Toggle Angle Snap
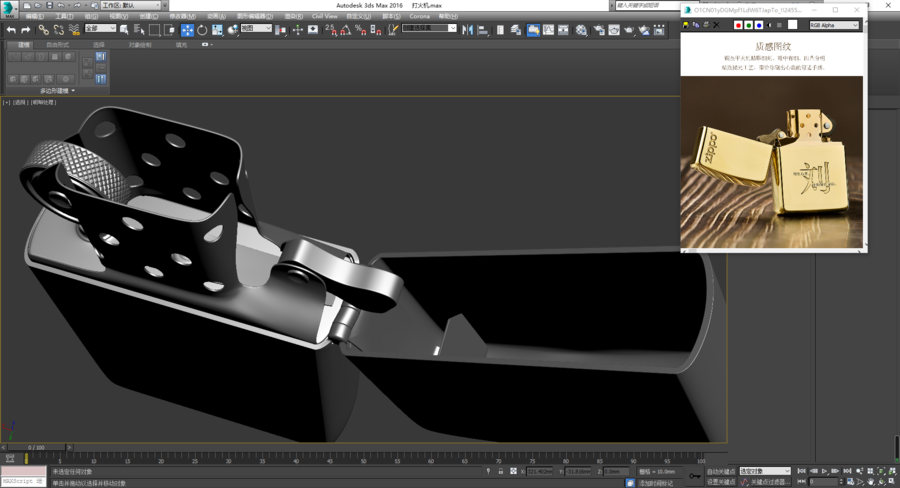 346,30
